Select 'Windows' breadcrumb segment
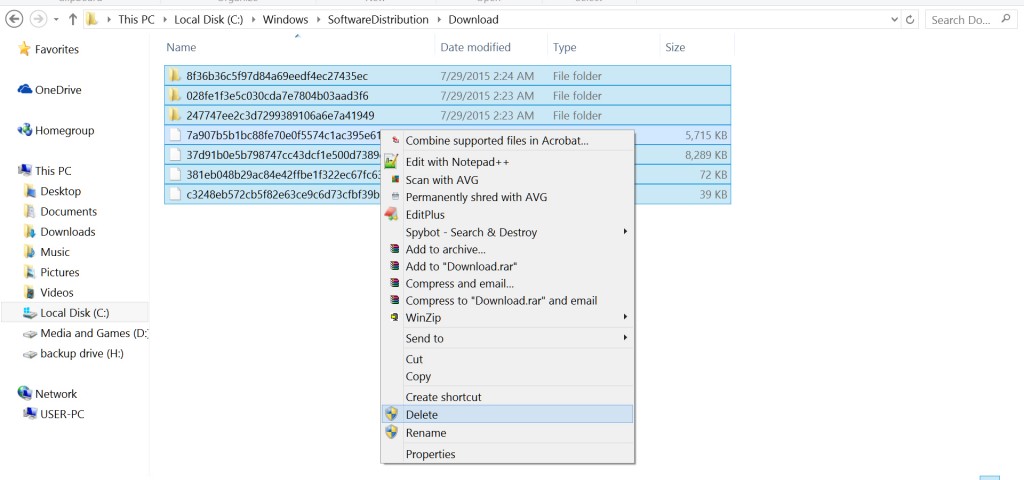 tap(285, 20)
